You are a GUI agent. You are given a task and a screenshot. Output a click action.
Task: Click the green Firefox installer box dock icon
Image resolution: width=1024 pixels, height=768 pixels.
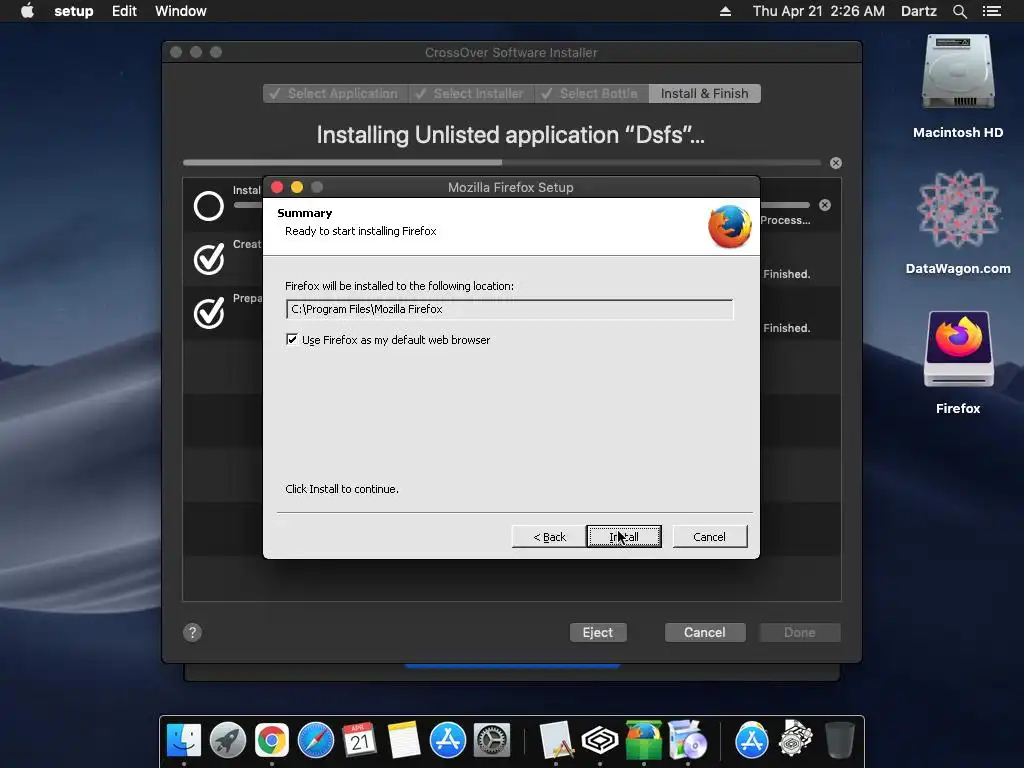click(643, 741)
